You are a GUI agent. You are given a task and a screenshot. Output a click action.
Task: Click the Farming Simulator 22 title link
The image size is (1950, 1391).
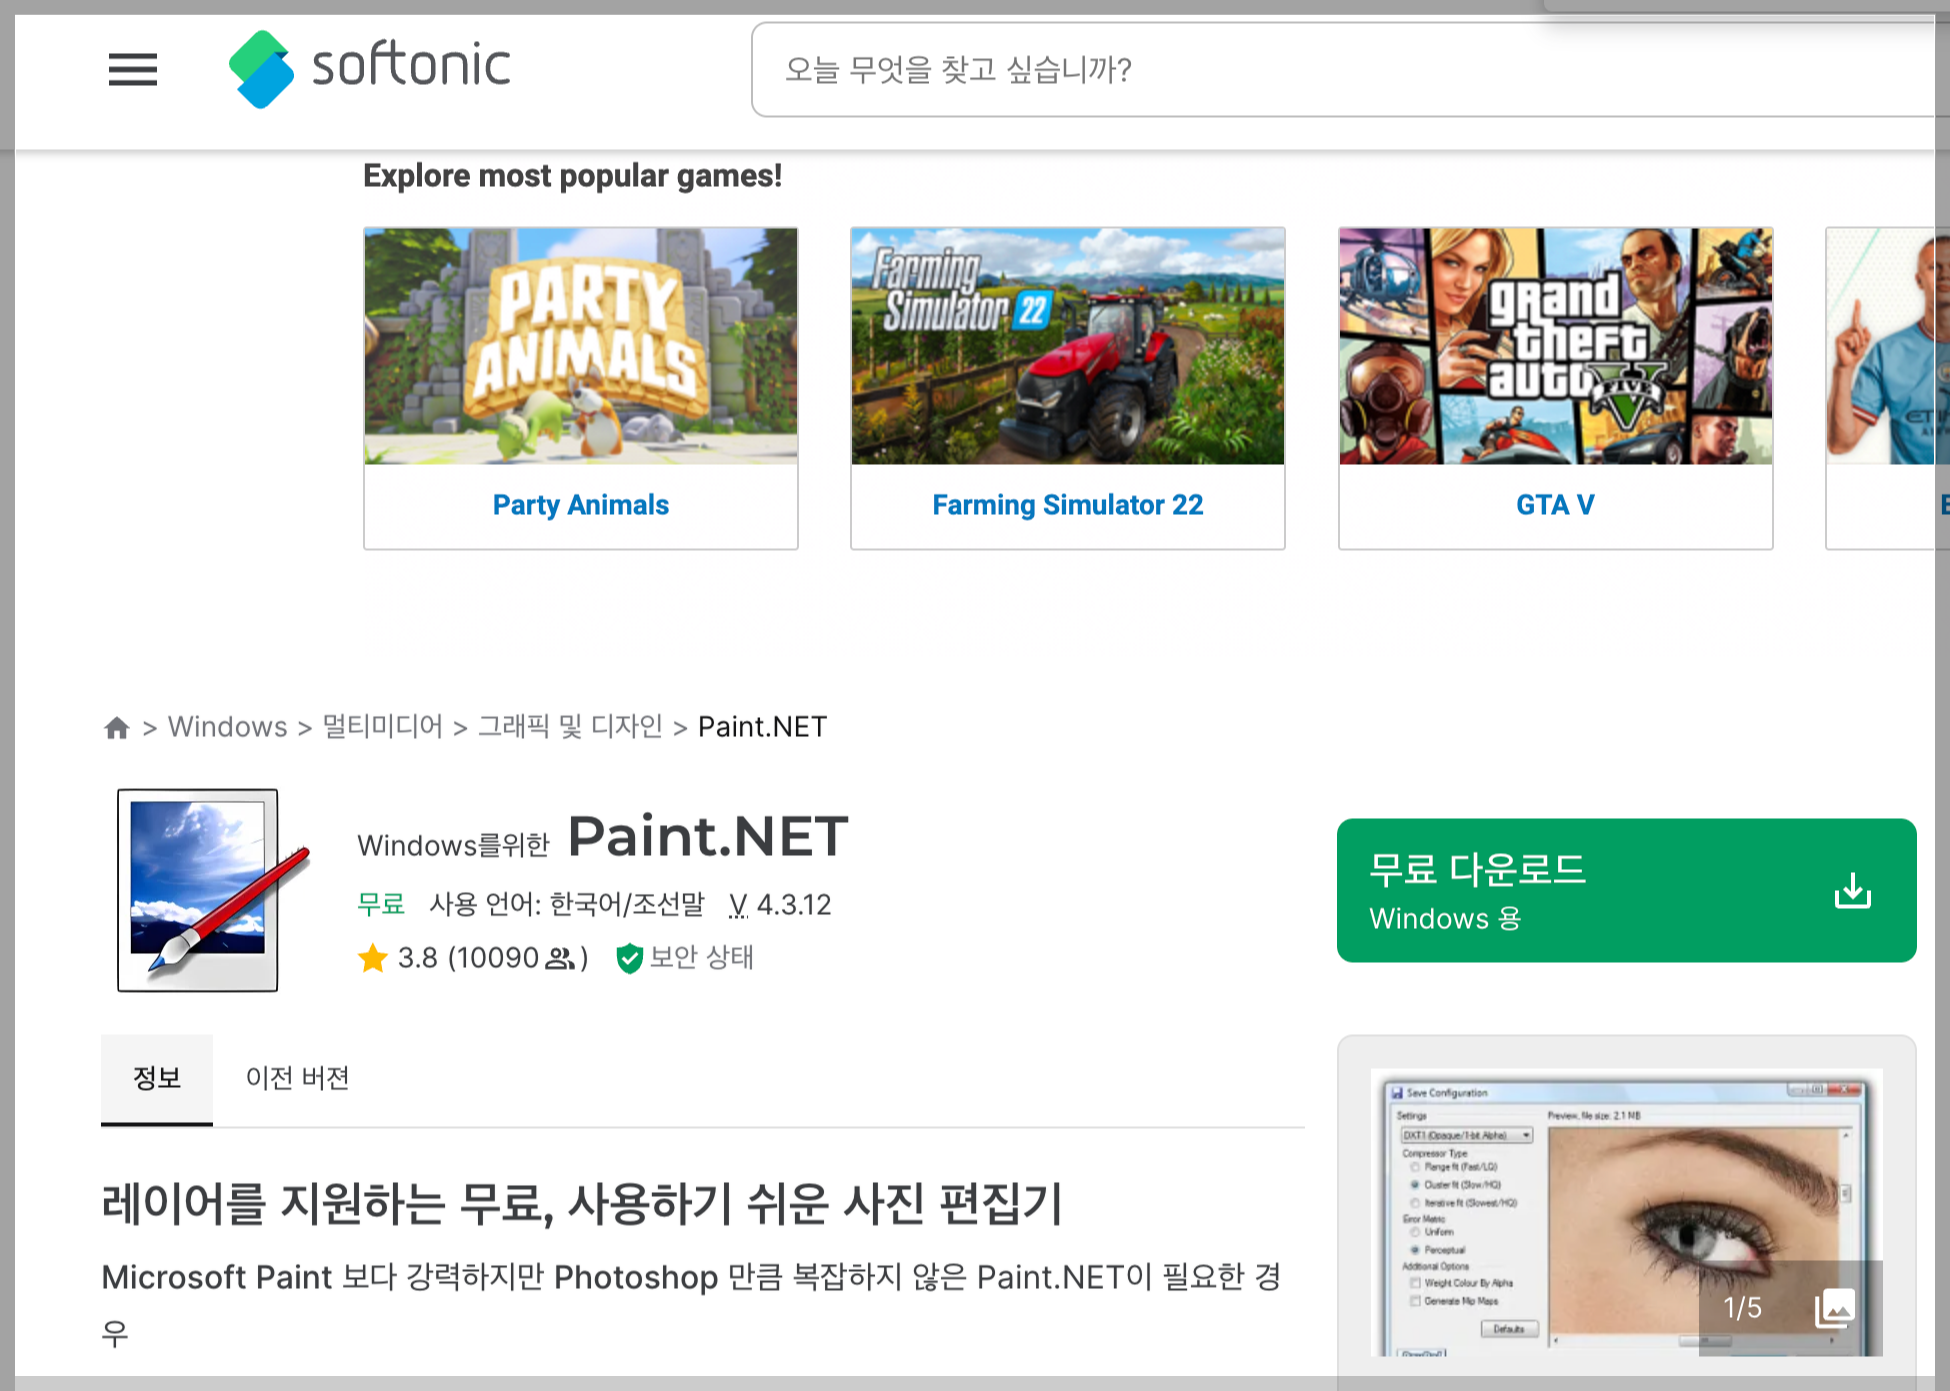(1068, 505)
